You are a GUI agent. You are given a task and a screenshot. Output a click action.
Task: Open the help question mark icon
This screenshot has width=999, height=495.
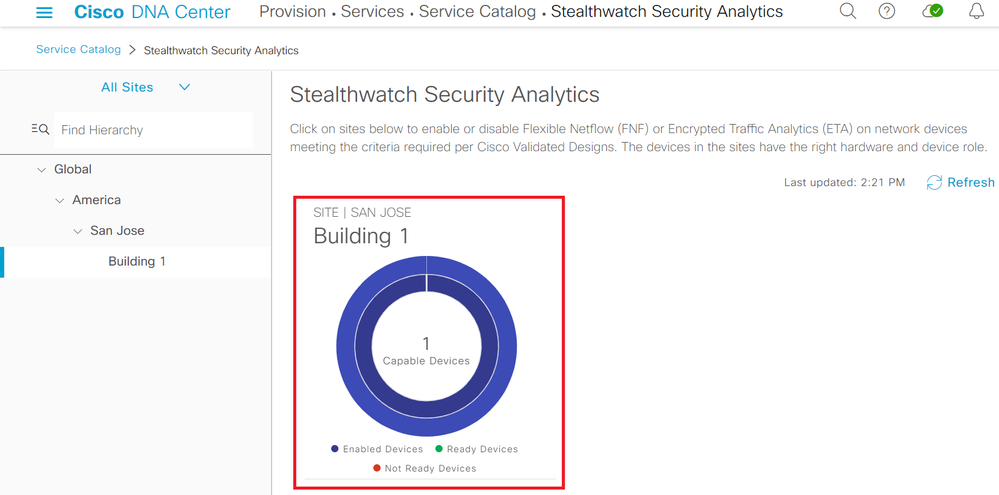pyautogui.click(x=887, y=12)
